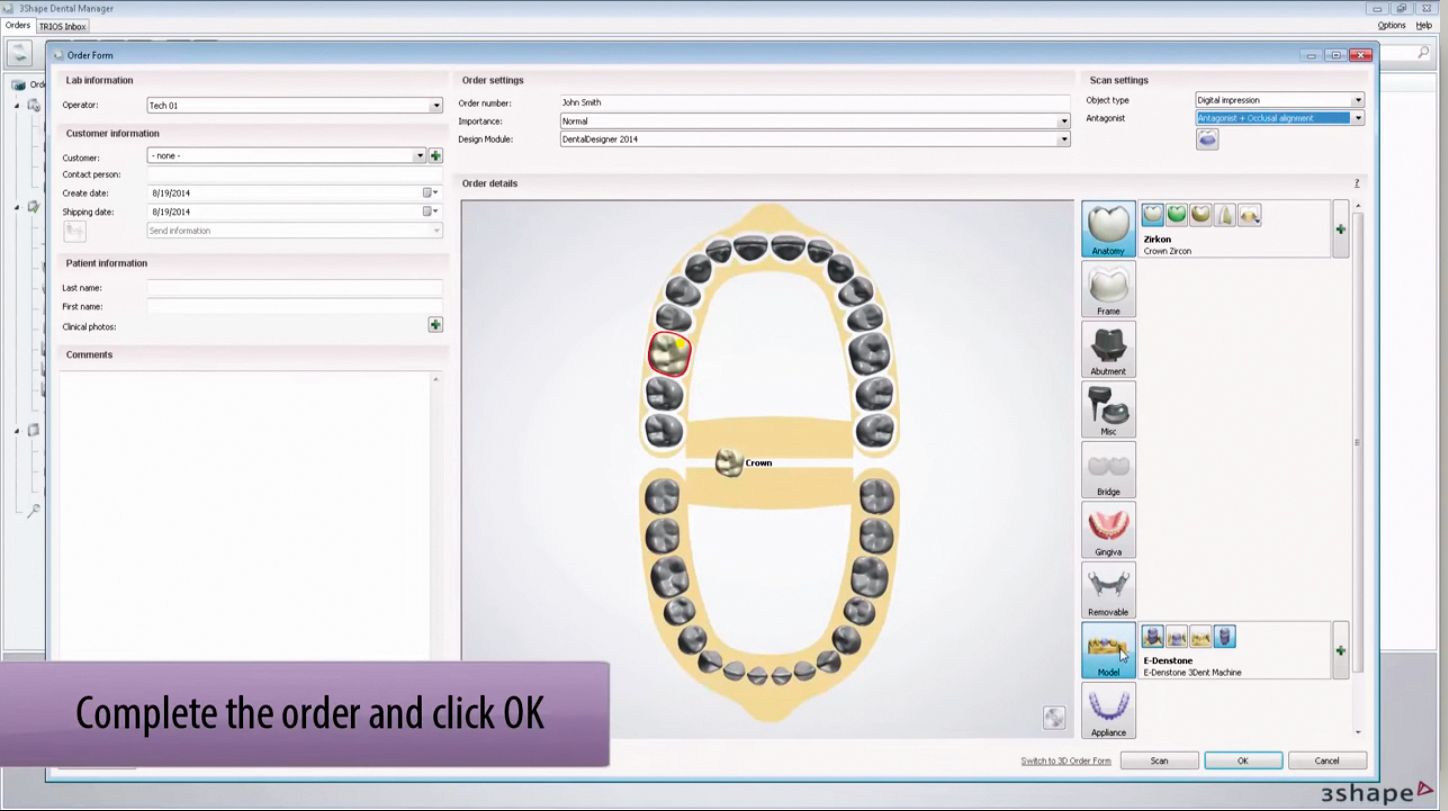The height and width of the screenshot is (811, 1448).
Task: Pick the first white crown anatomy type
Action: 1153,214
